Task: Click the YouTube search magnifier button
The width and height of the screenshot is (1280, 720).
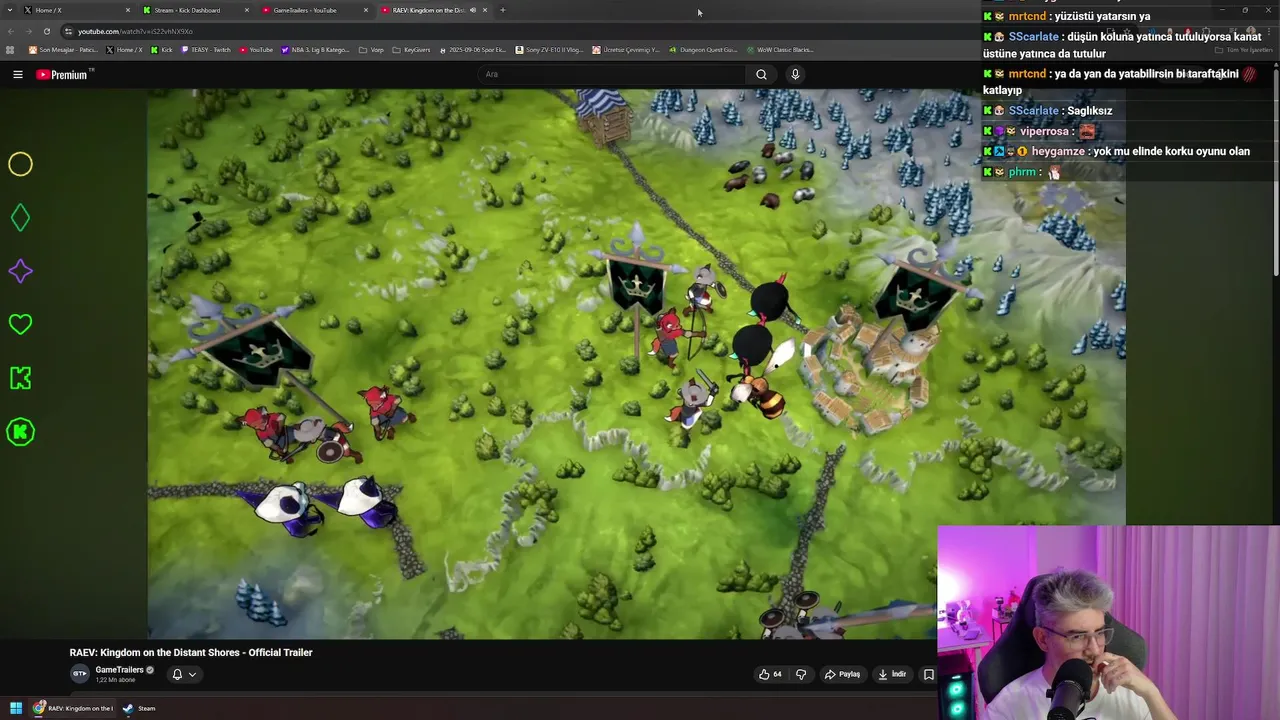Action: [761, 74]
